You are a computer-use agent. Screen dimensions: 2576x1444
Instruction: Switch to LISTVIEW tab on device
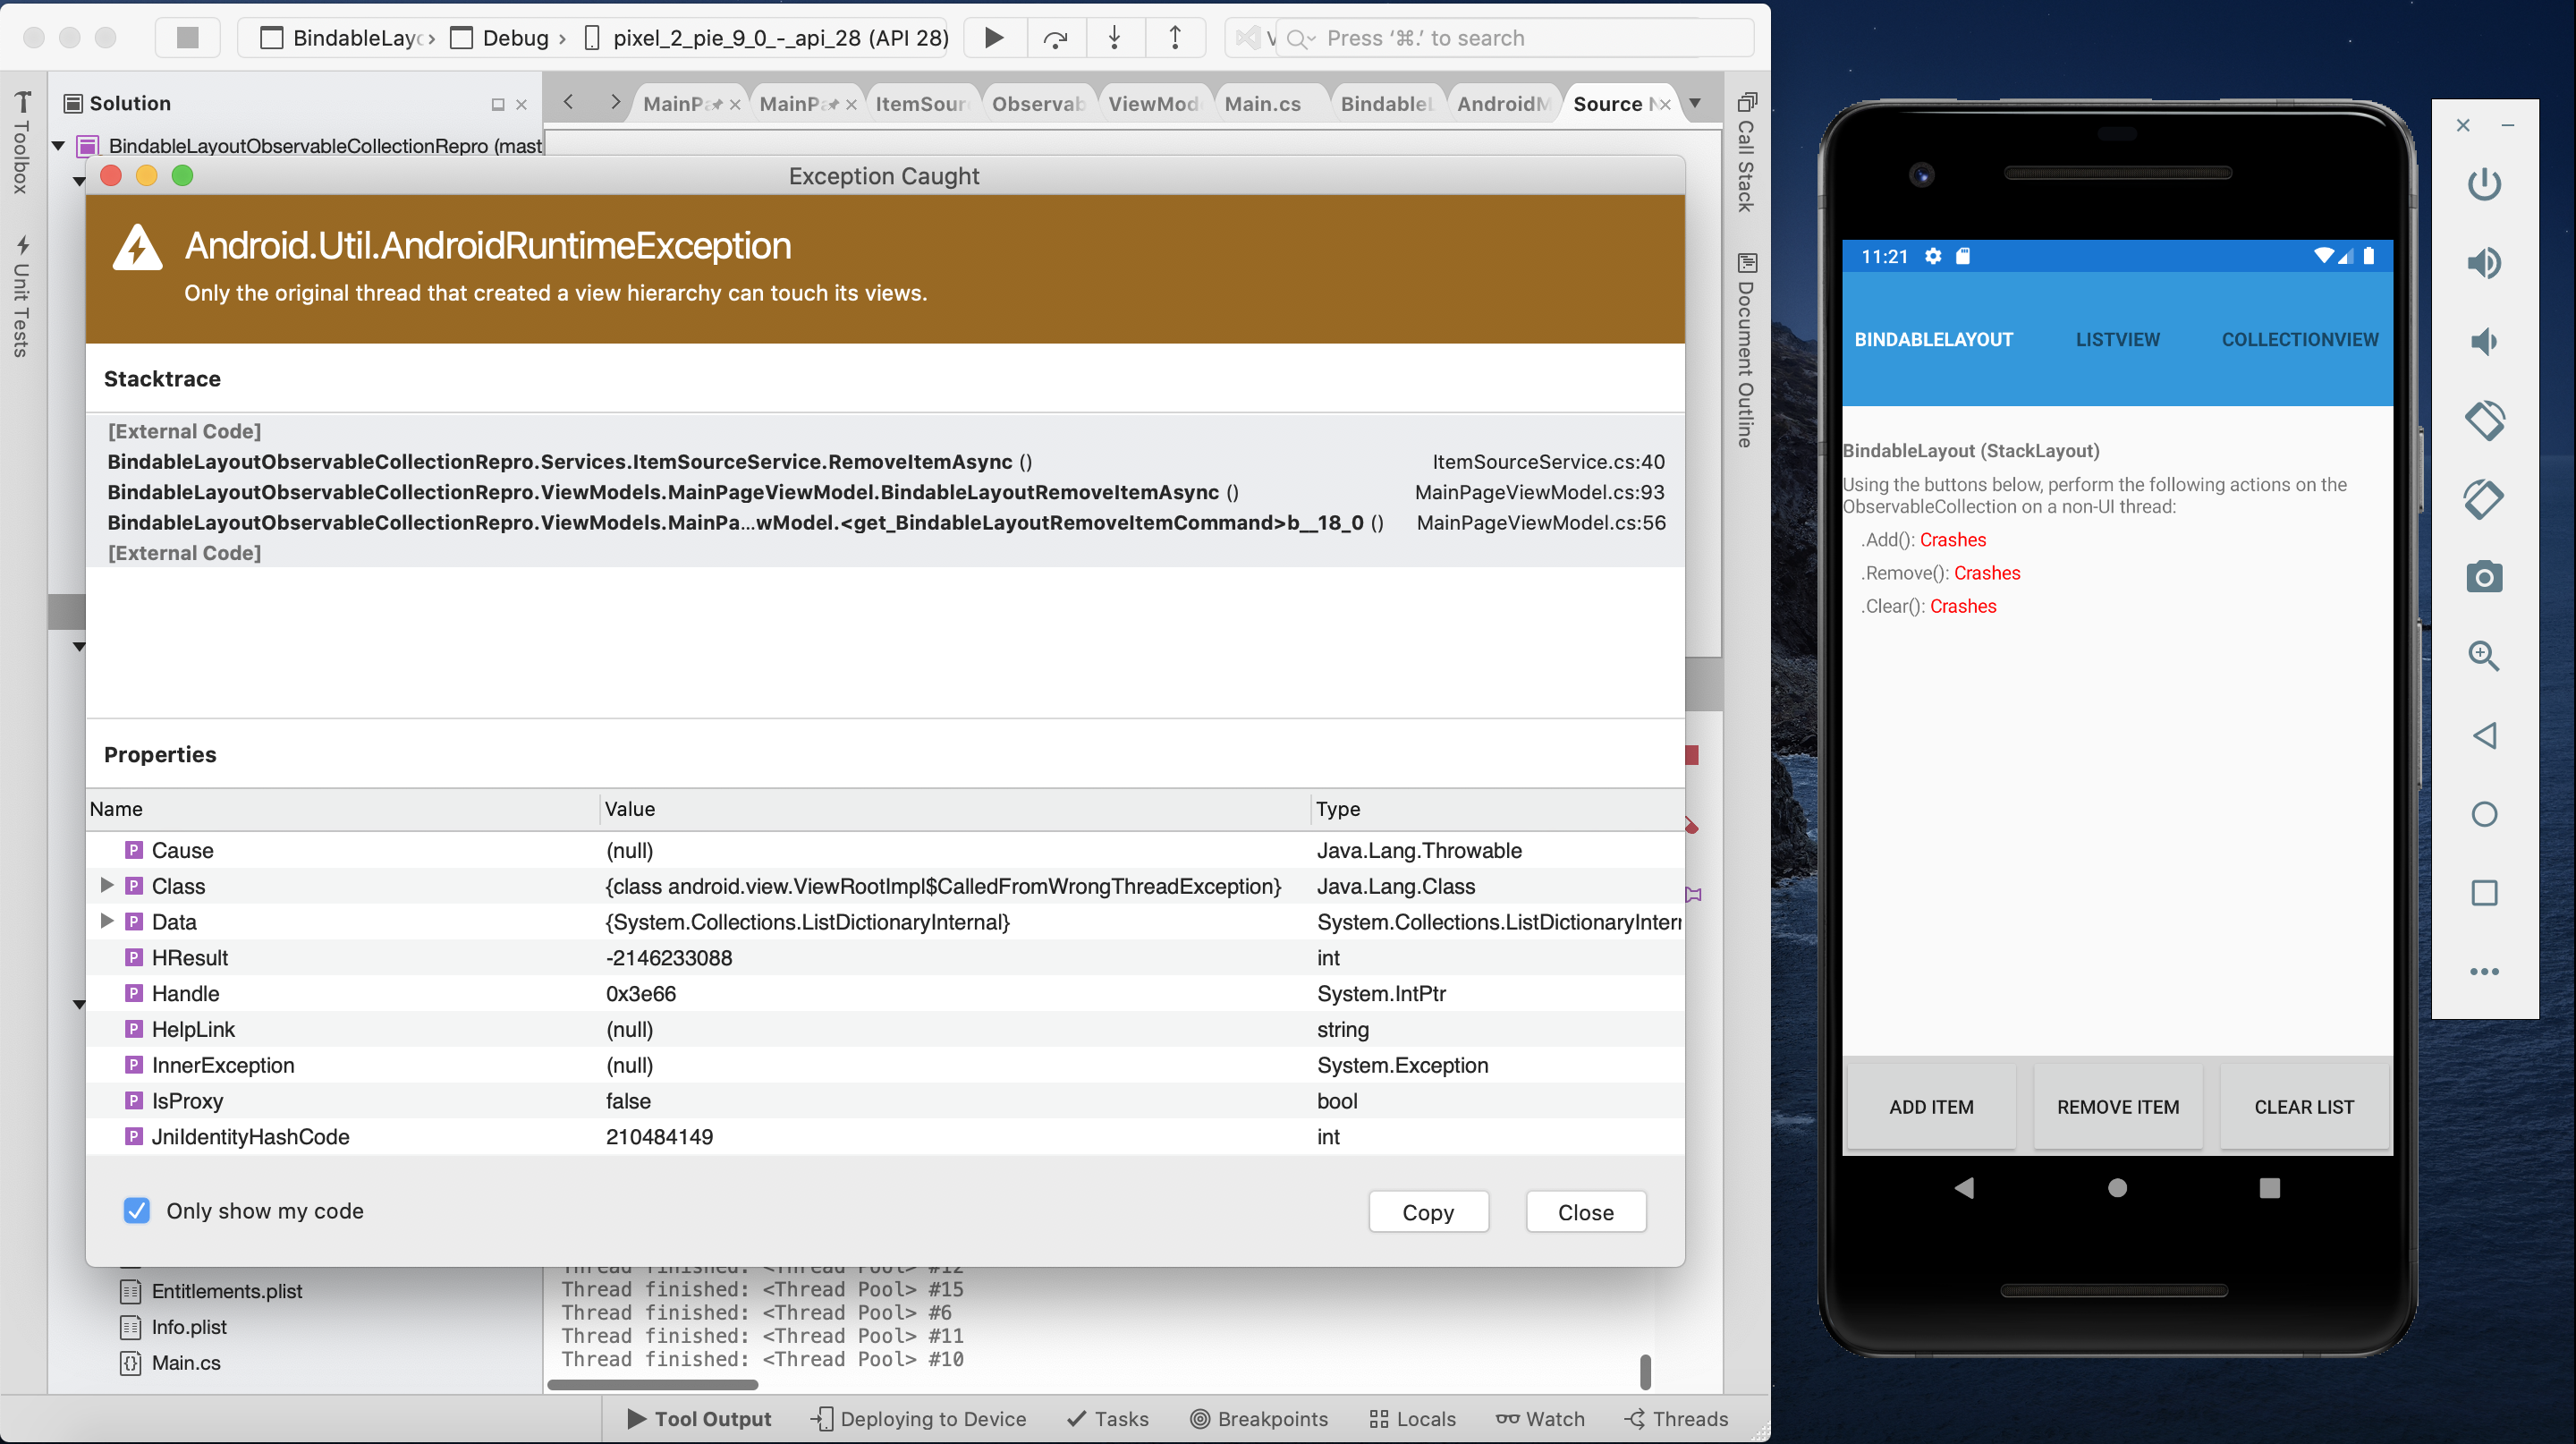(2118, 338)
